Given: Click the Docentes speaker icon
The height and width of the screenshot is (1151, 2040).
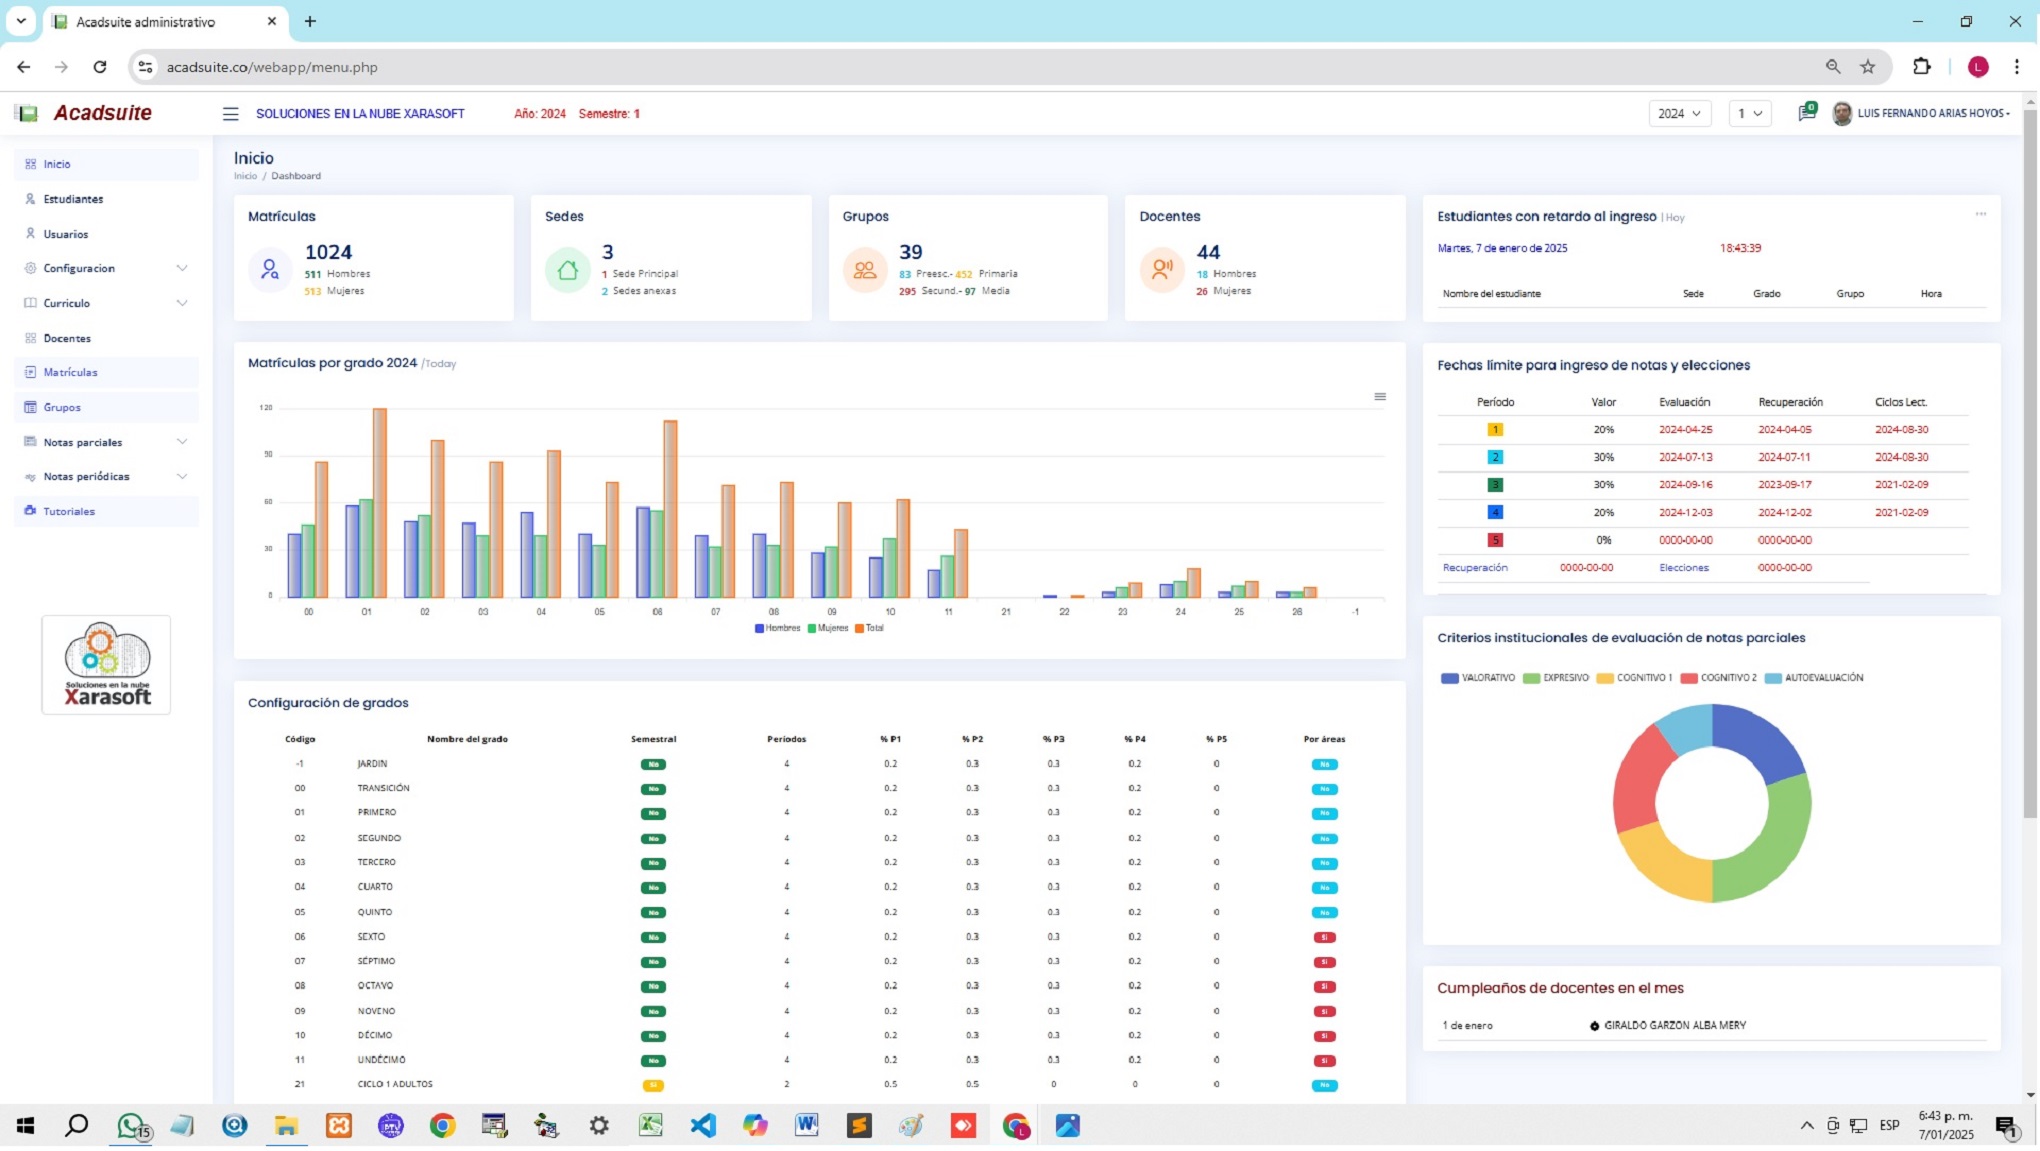Looking at the screenshot, I should click(1162, 270).
